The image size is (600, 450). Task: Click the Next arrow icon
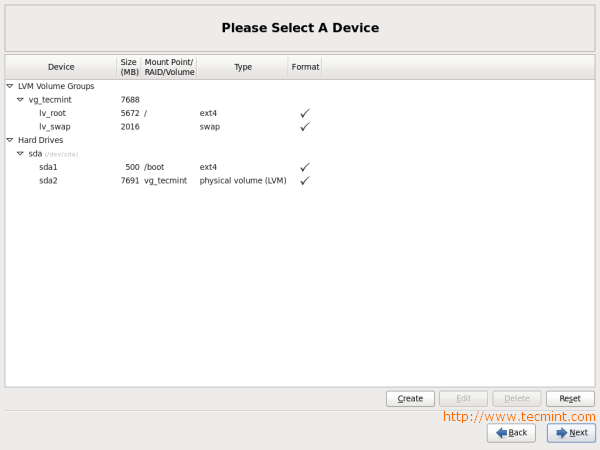(561, 433)
